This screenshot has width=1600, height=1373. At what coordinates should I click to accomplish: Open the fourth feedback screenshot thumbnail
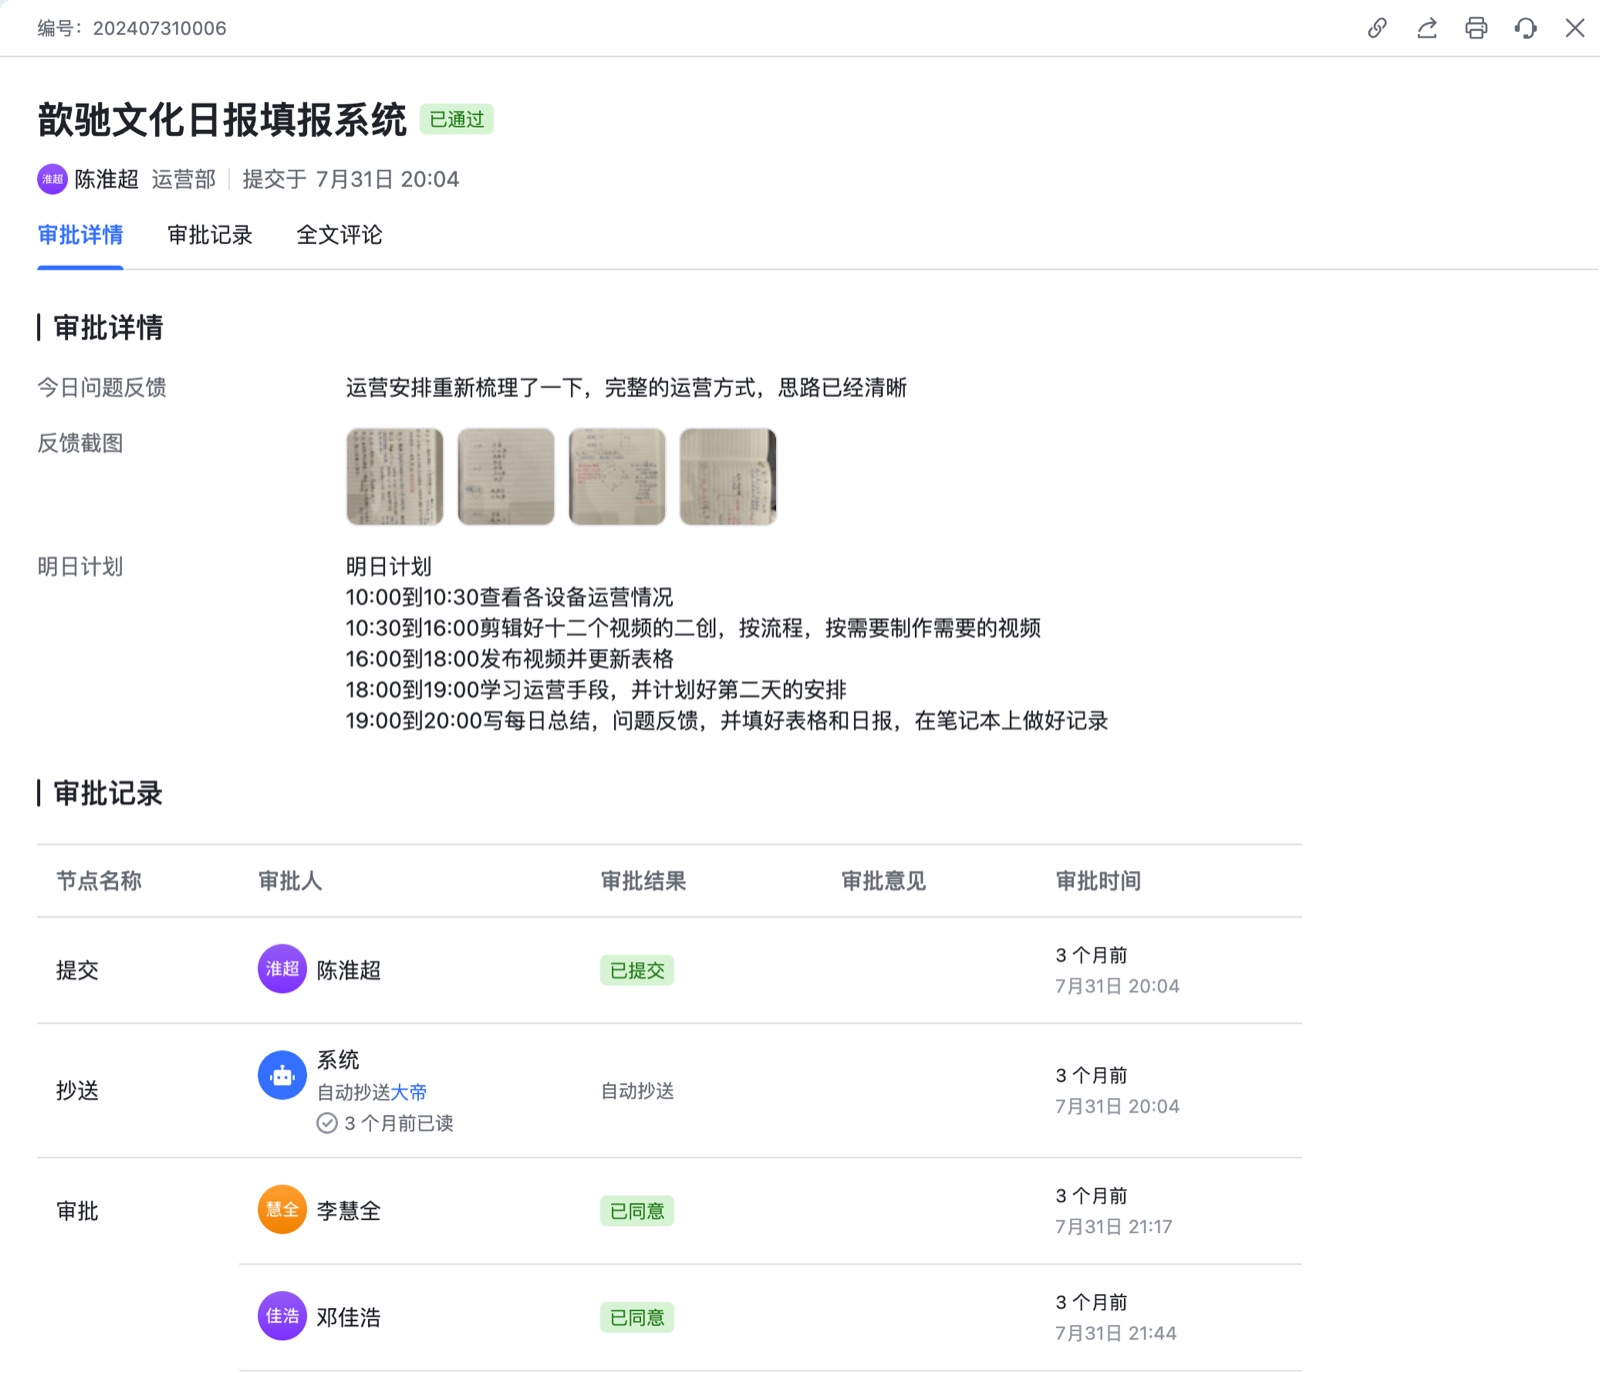point(728,477)
